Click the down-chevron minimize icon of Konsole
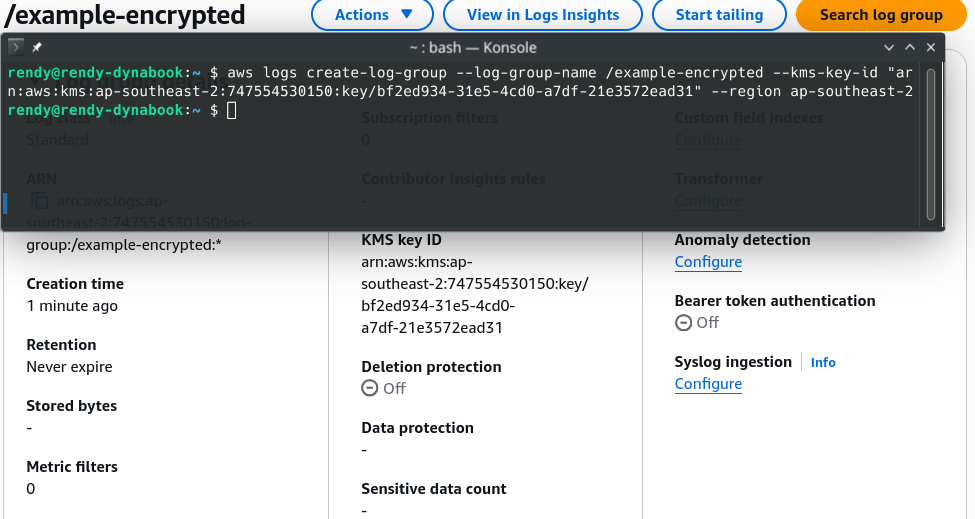Screen dimensions: 975x519 pyautogui.click(x=889, y=47)
